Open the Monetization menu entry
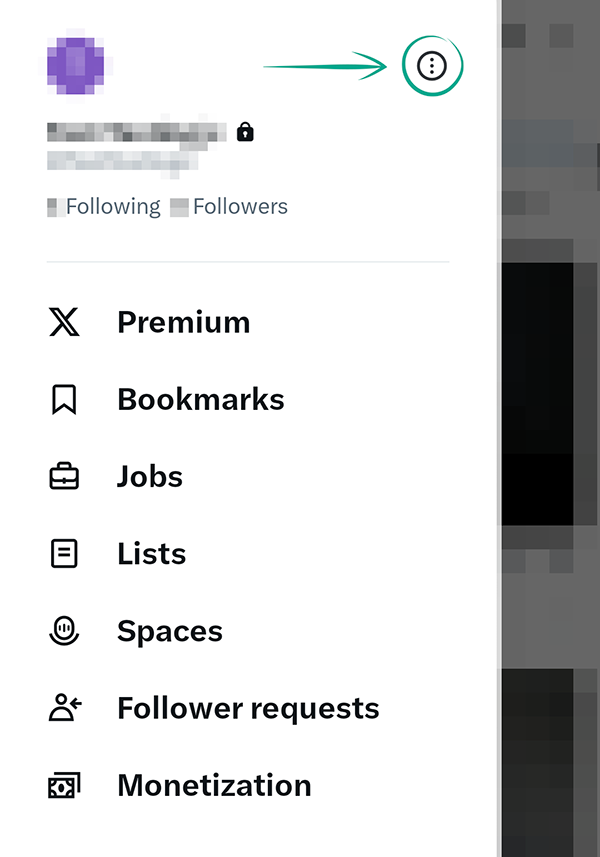This screenshot has height=857, width=600. pyautogui.click(x=214, y=786)
